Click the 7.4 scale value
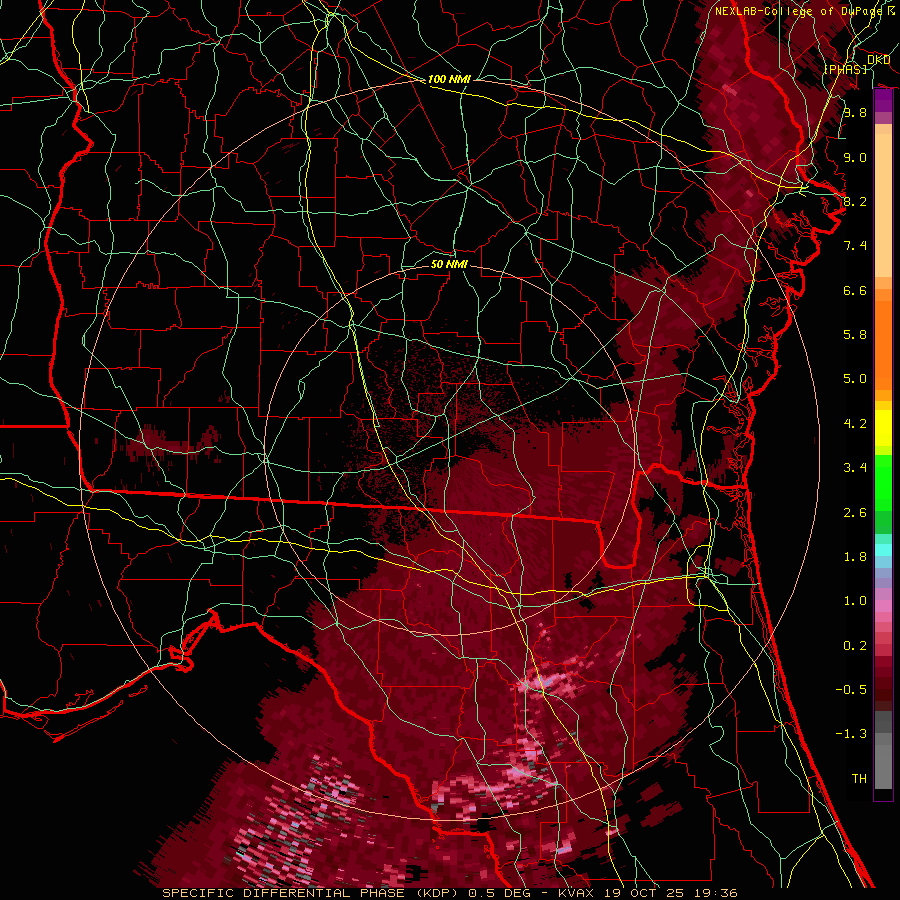 tap(855, 246)
